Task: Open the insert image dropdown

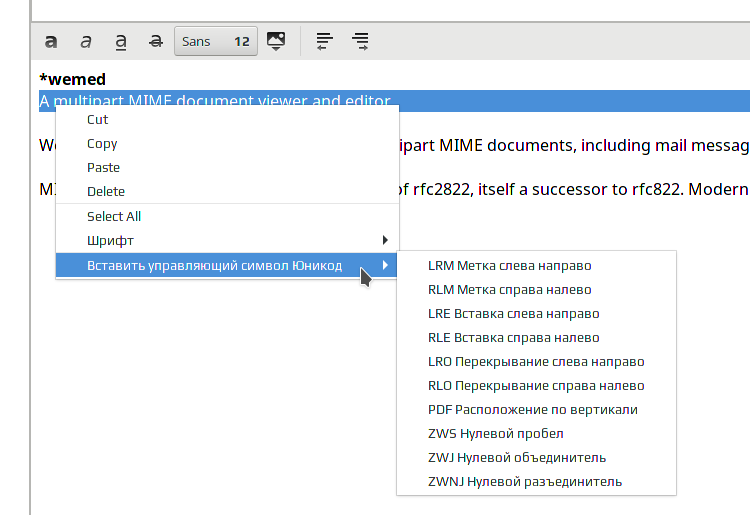Action: (x=276, y=42)
